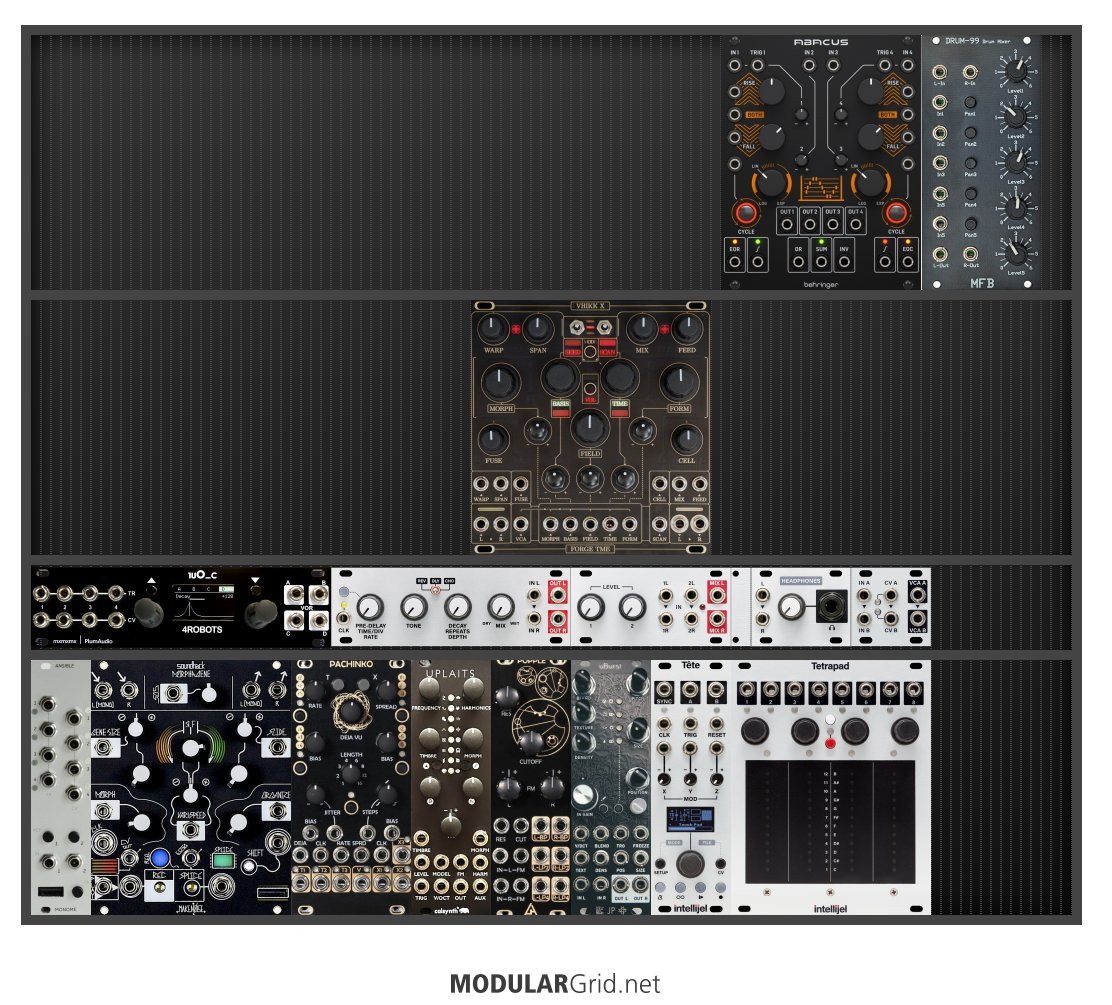1112x1005 pixels.
Task: Click the blue REC button on Morphagene
Action: (x=160, y=858)
